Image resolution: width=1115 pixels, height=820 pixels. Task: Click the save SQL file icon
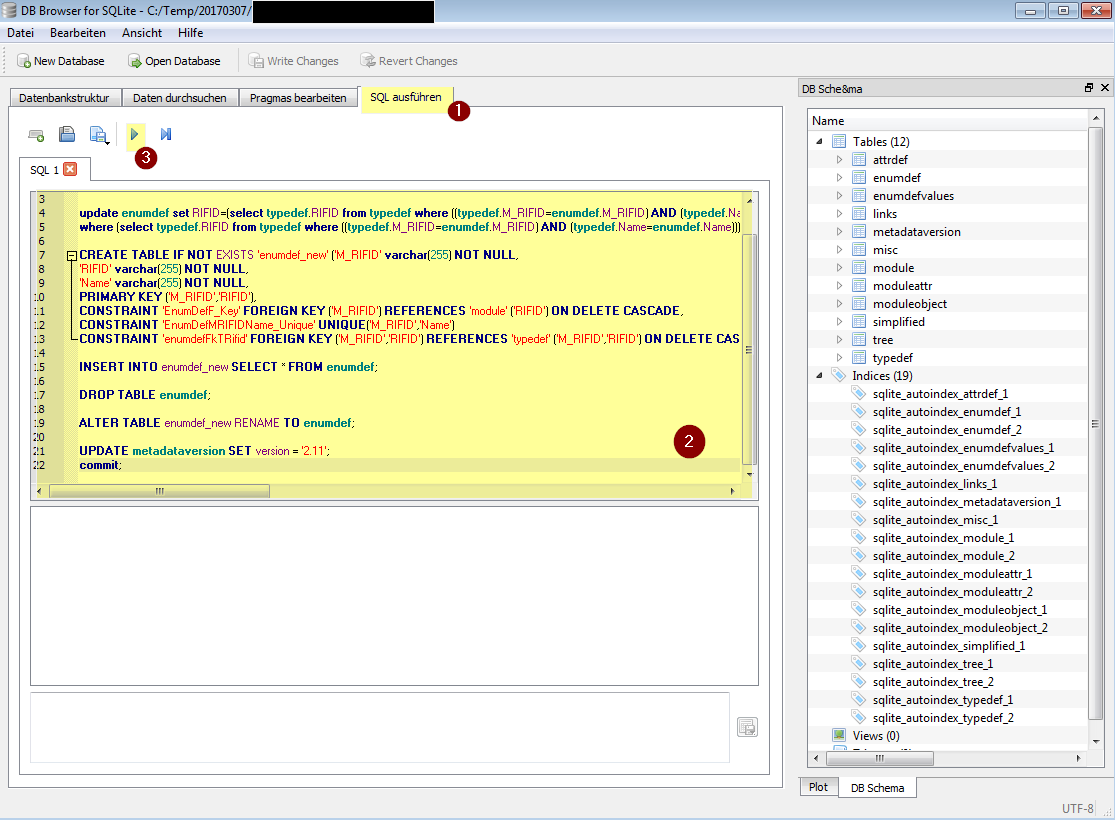pos(66,134)
